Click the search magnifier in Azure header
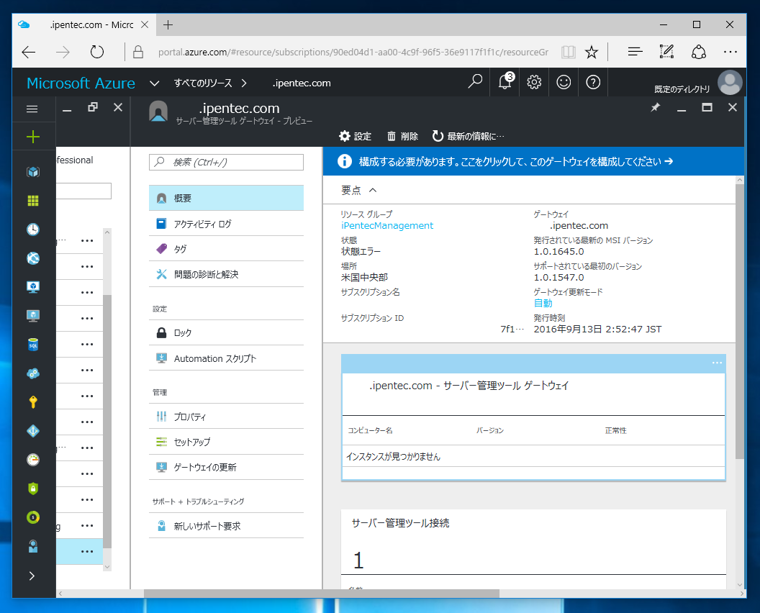Screen dimensions: 760x613 click(x=475, y=81)
